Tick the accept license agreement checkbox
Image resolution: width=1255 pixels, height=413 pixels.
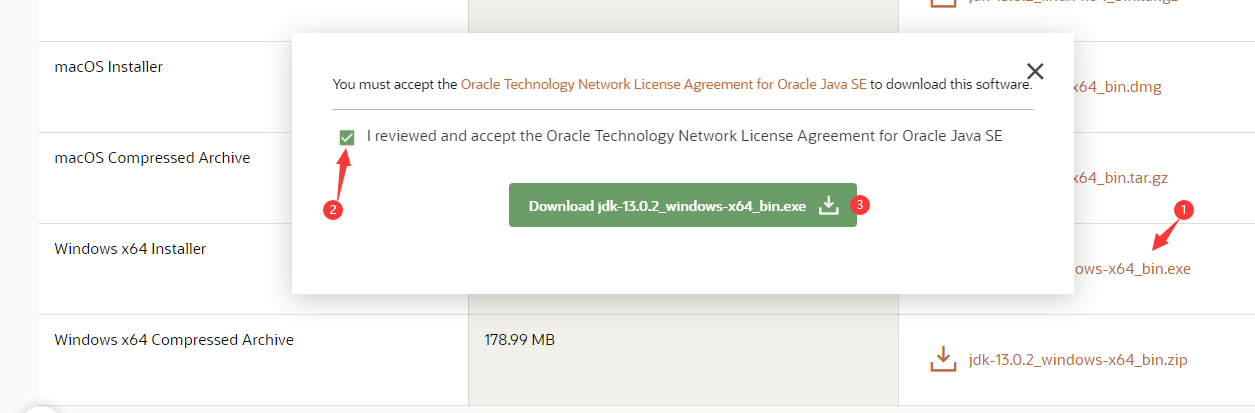coord(347,137)
